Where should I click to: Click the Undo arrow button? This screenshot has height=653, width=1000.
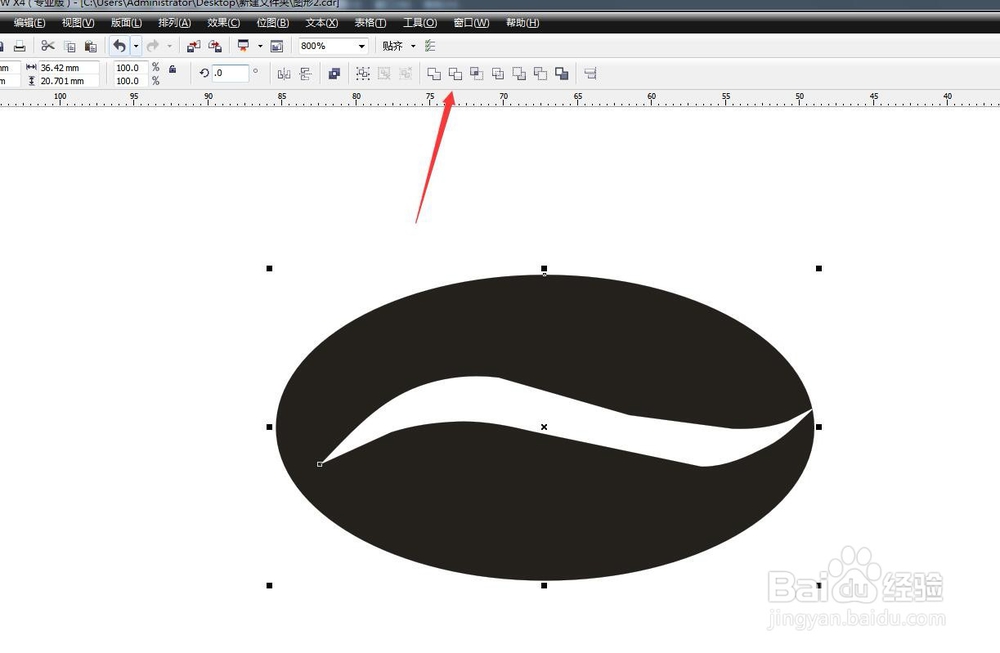pos(119,46)
